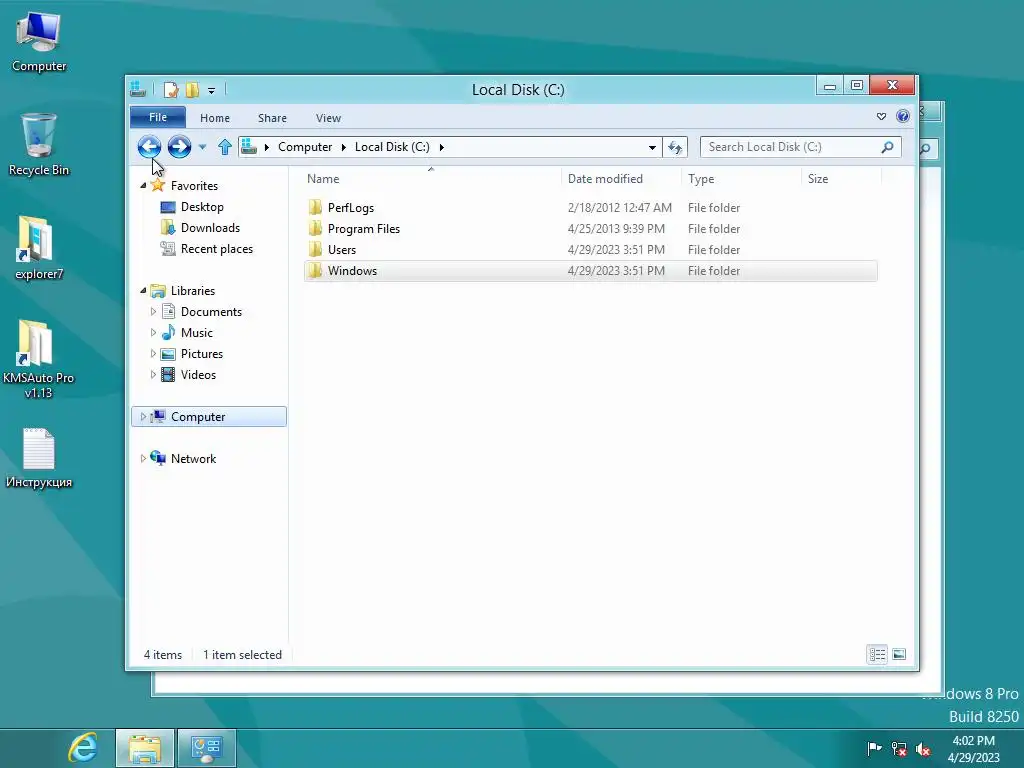Open Desktop in the navigation pane
Image resolution: width=1024 pixels, height=768 pixels.
(x=202, y=207)
